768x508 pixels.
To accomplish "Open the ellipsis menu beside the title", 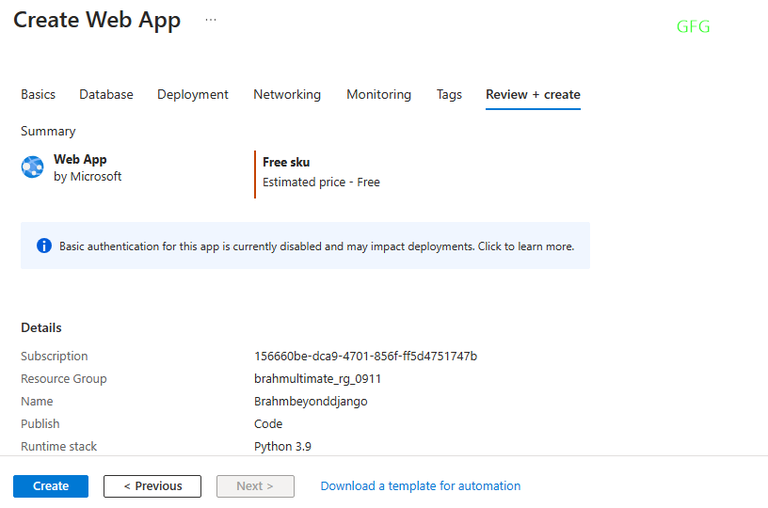I will 210,20.
